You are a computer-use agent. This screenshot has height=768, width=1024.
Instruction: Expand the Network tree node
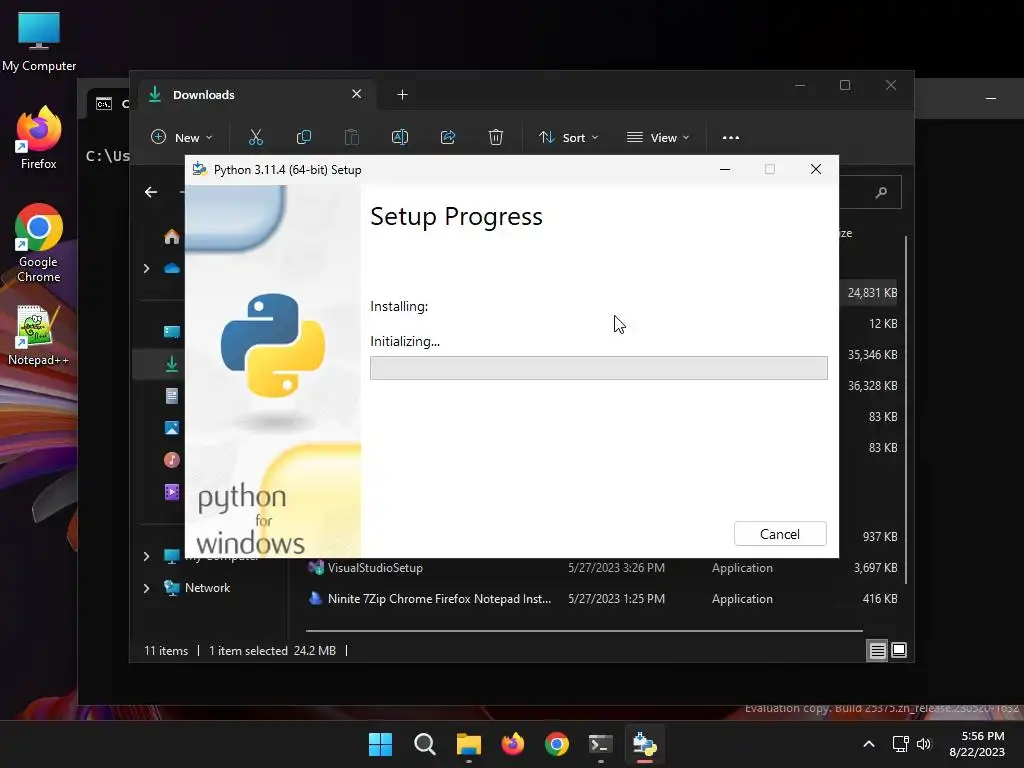(x=146, y=588)
